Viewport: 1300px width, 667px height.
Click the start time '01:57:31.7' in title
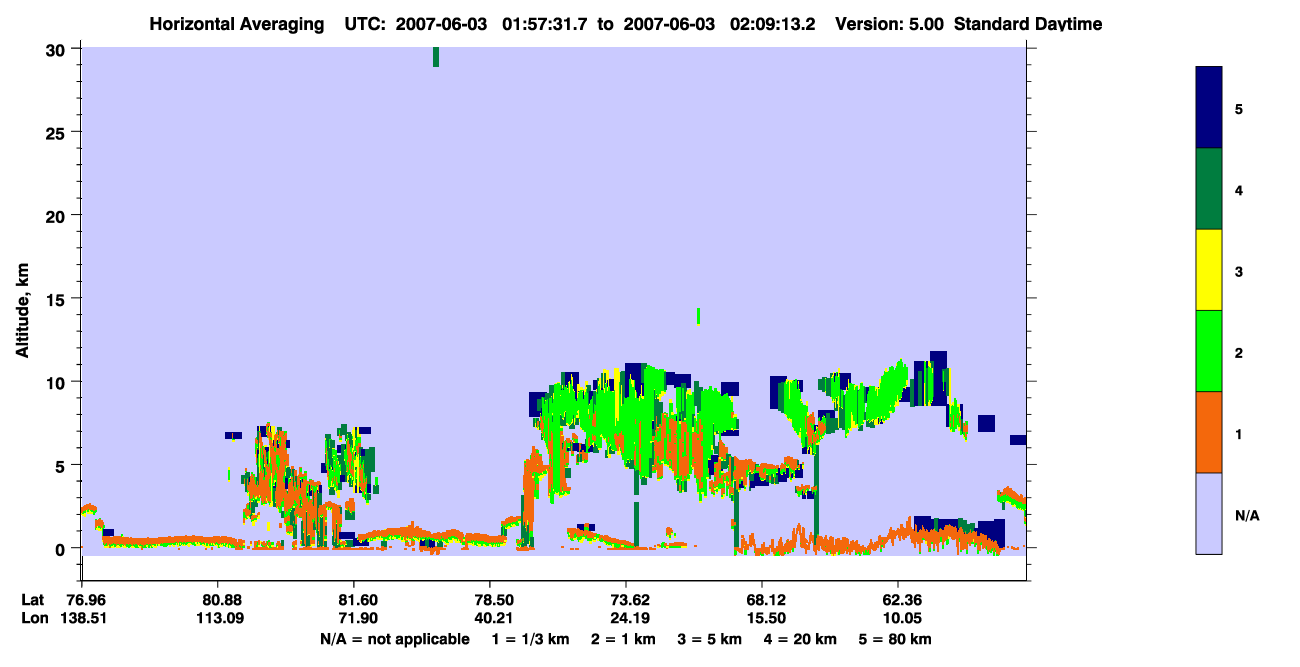coord(546,24)
